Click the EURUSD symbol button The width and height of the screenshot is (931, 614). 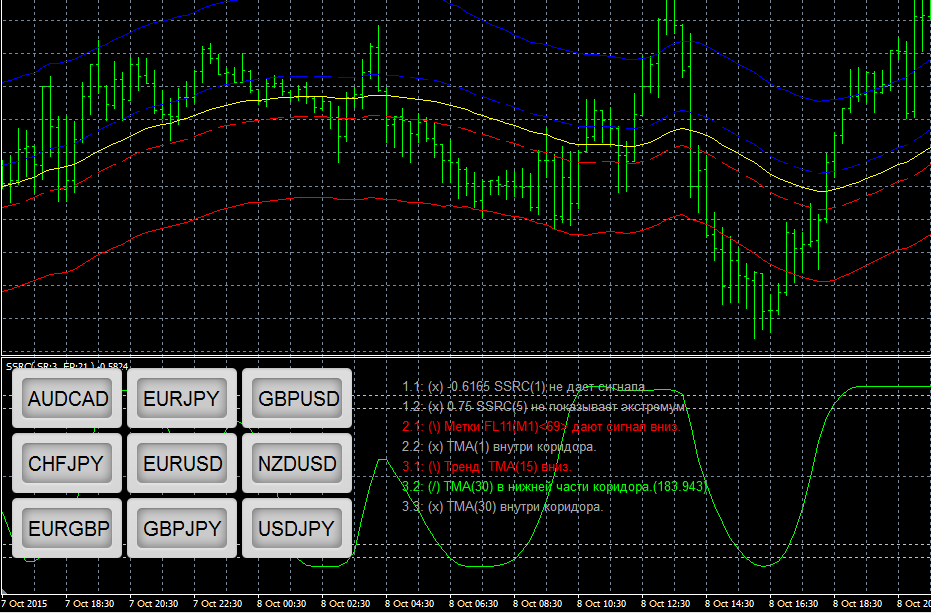(182, 463)
